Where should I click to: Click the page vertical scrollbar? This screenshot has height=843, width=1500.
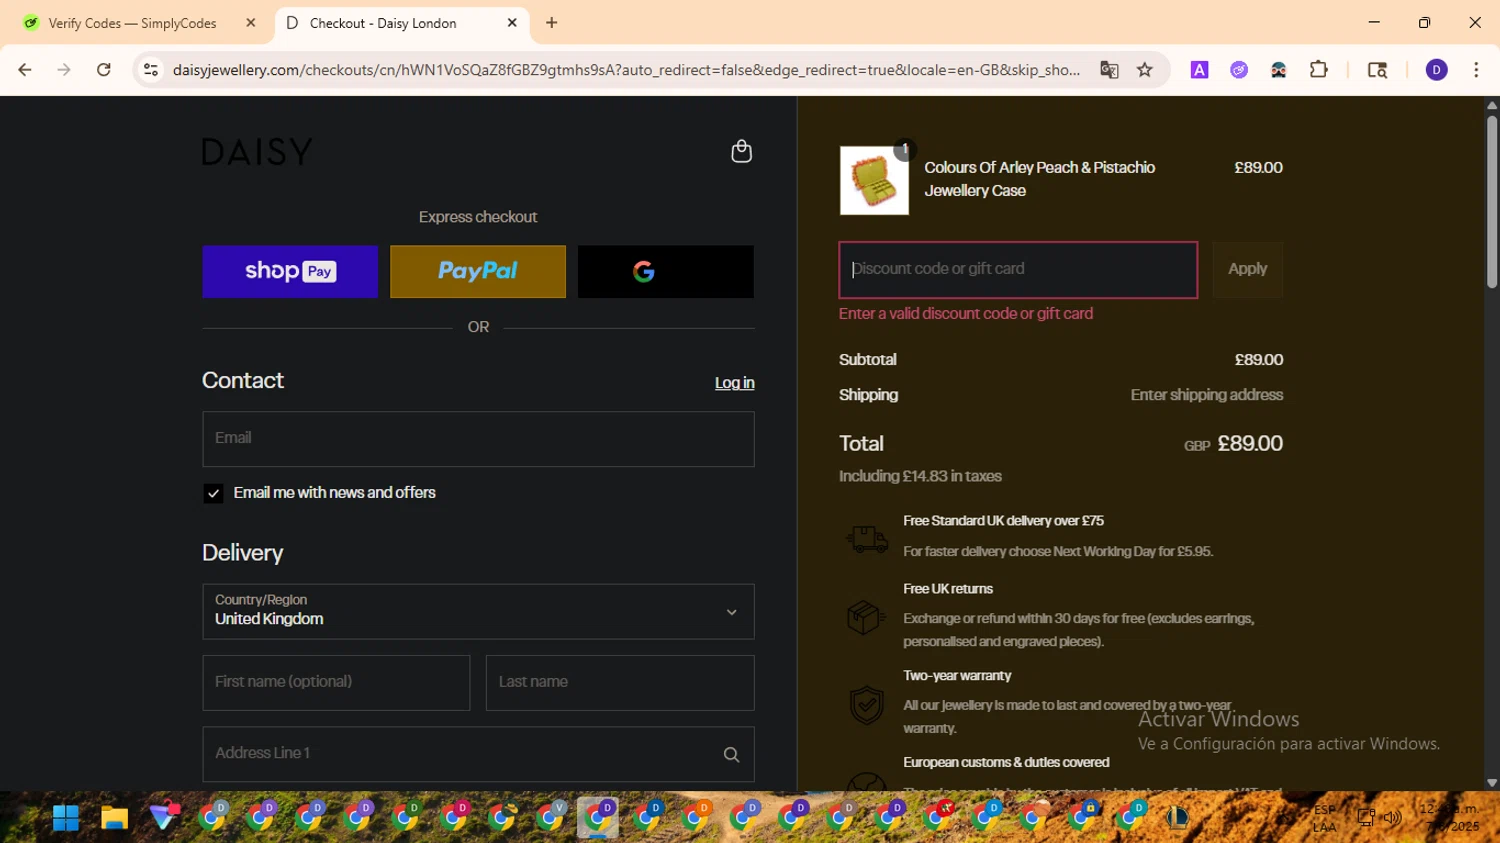click(x=1491, y=200)
